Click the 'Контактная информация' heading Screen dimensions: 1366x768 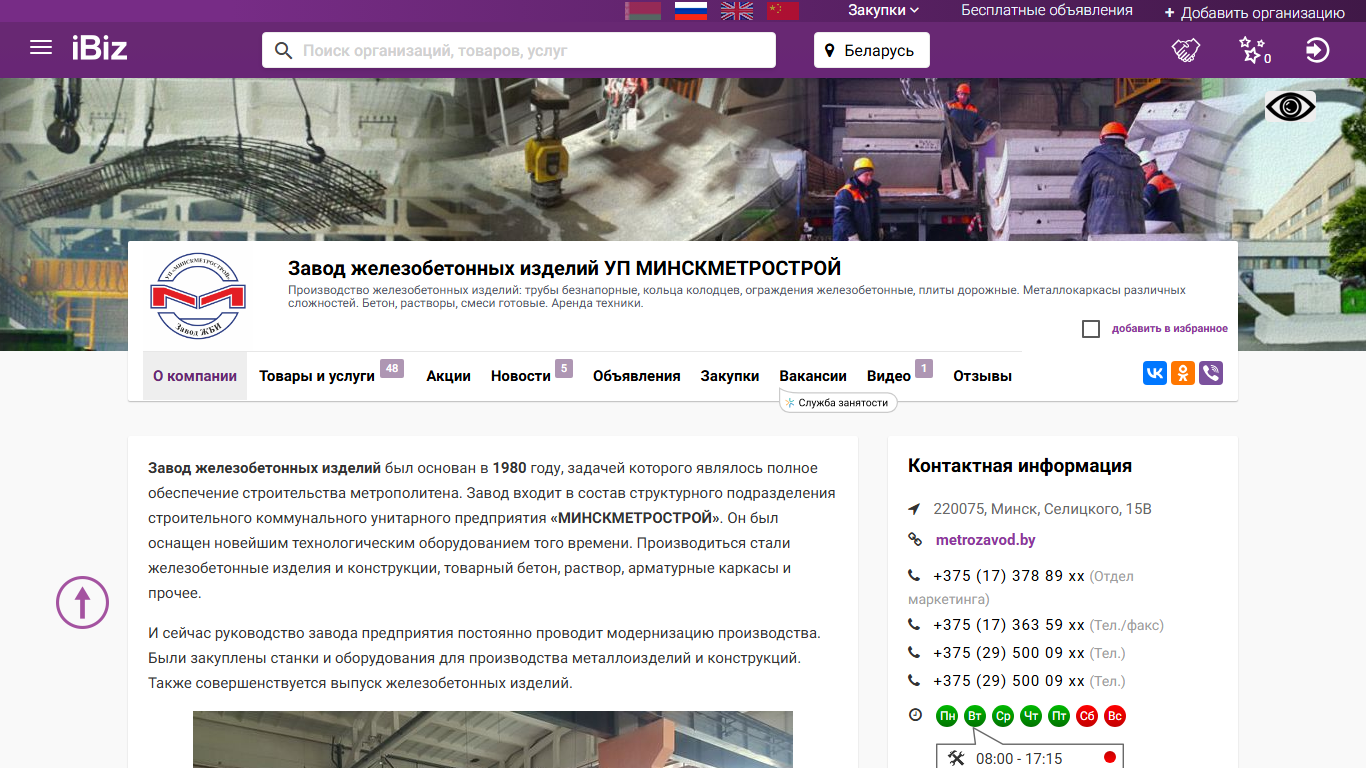pos(1020,466)
